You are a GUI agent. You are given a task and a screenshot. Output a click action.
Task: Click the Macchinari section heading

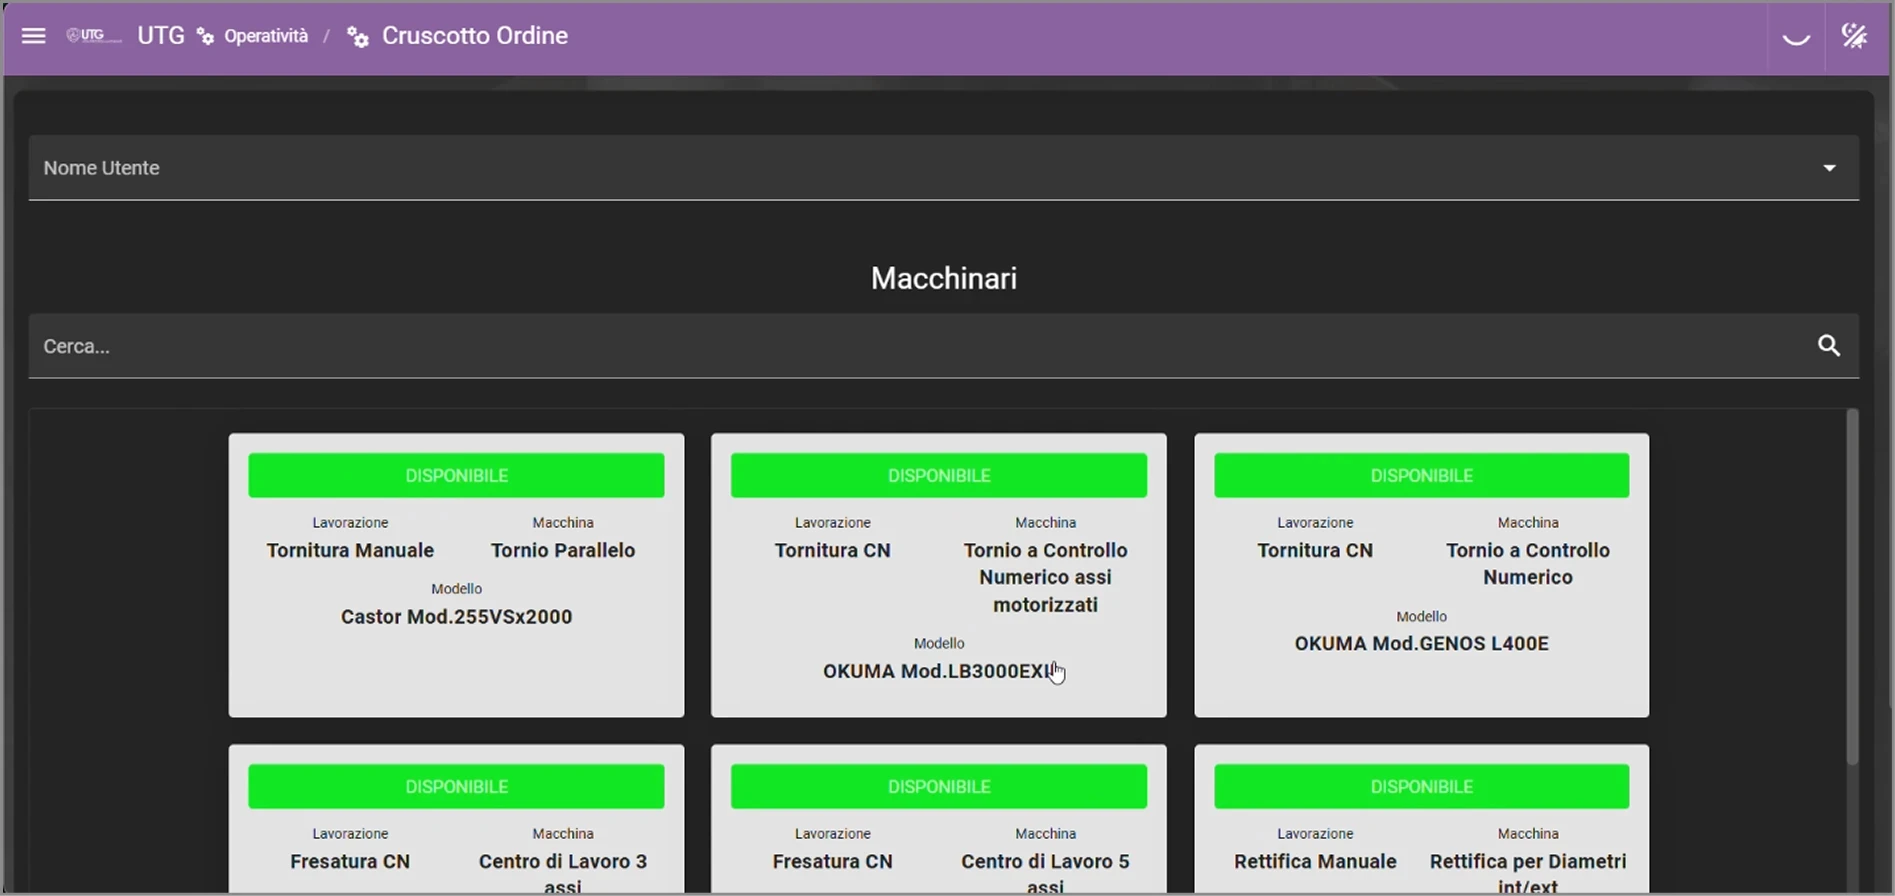943,278
